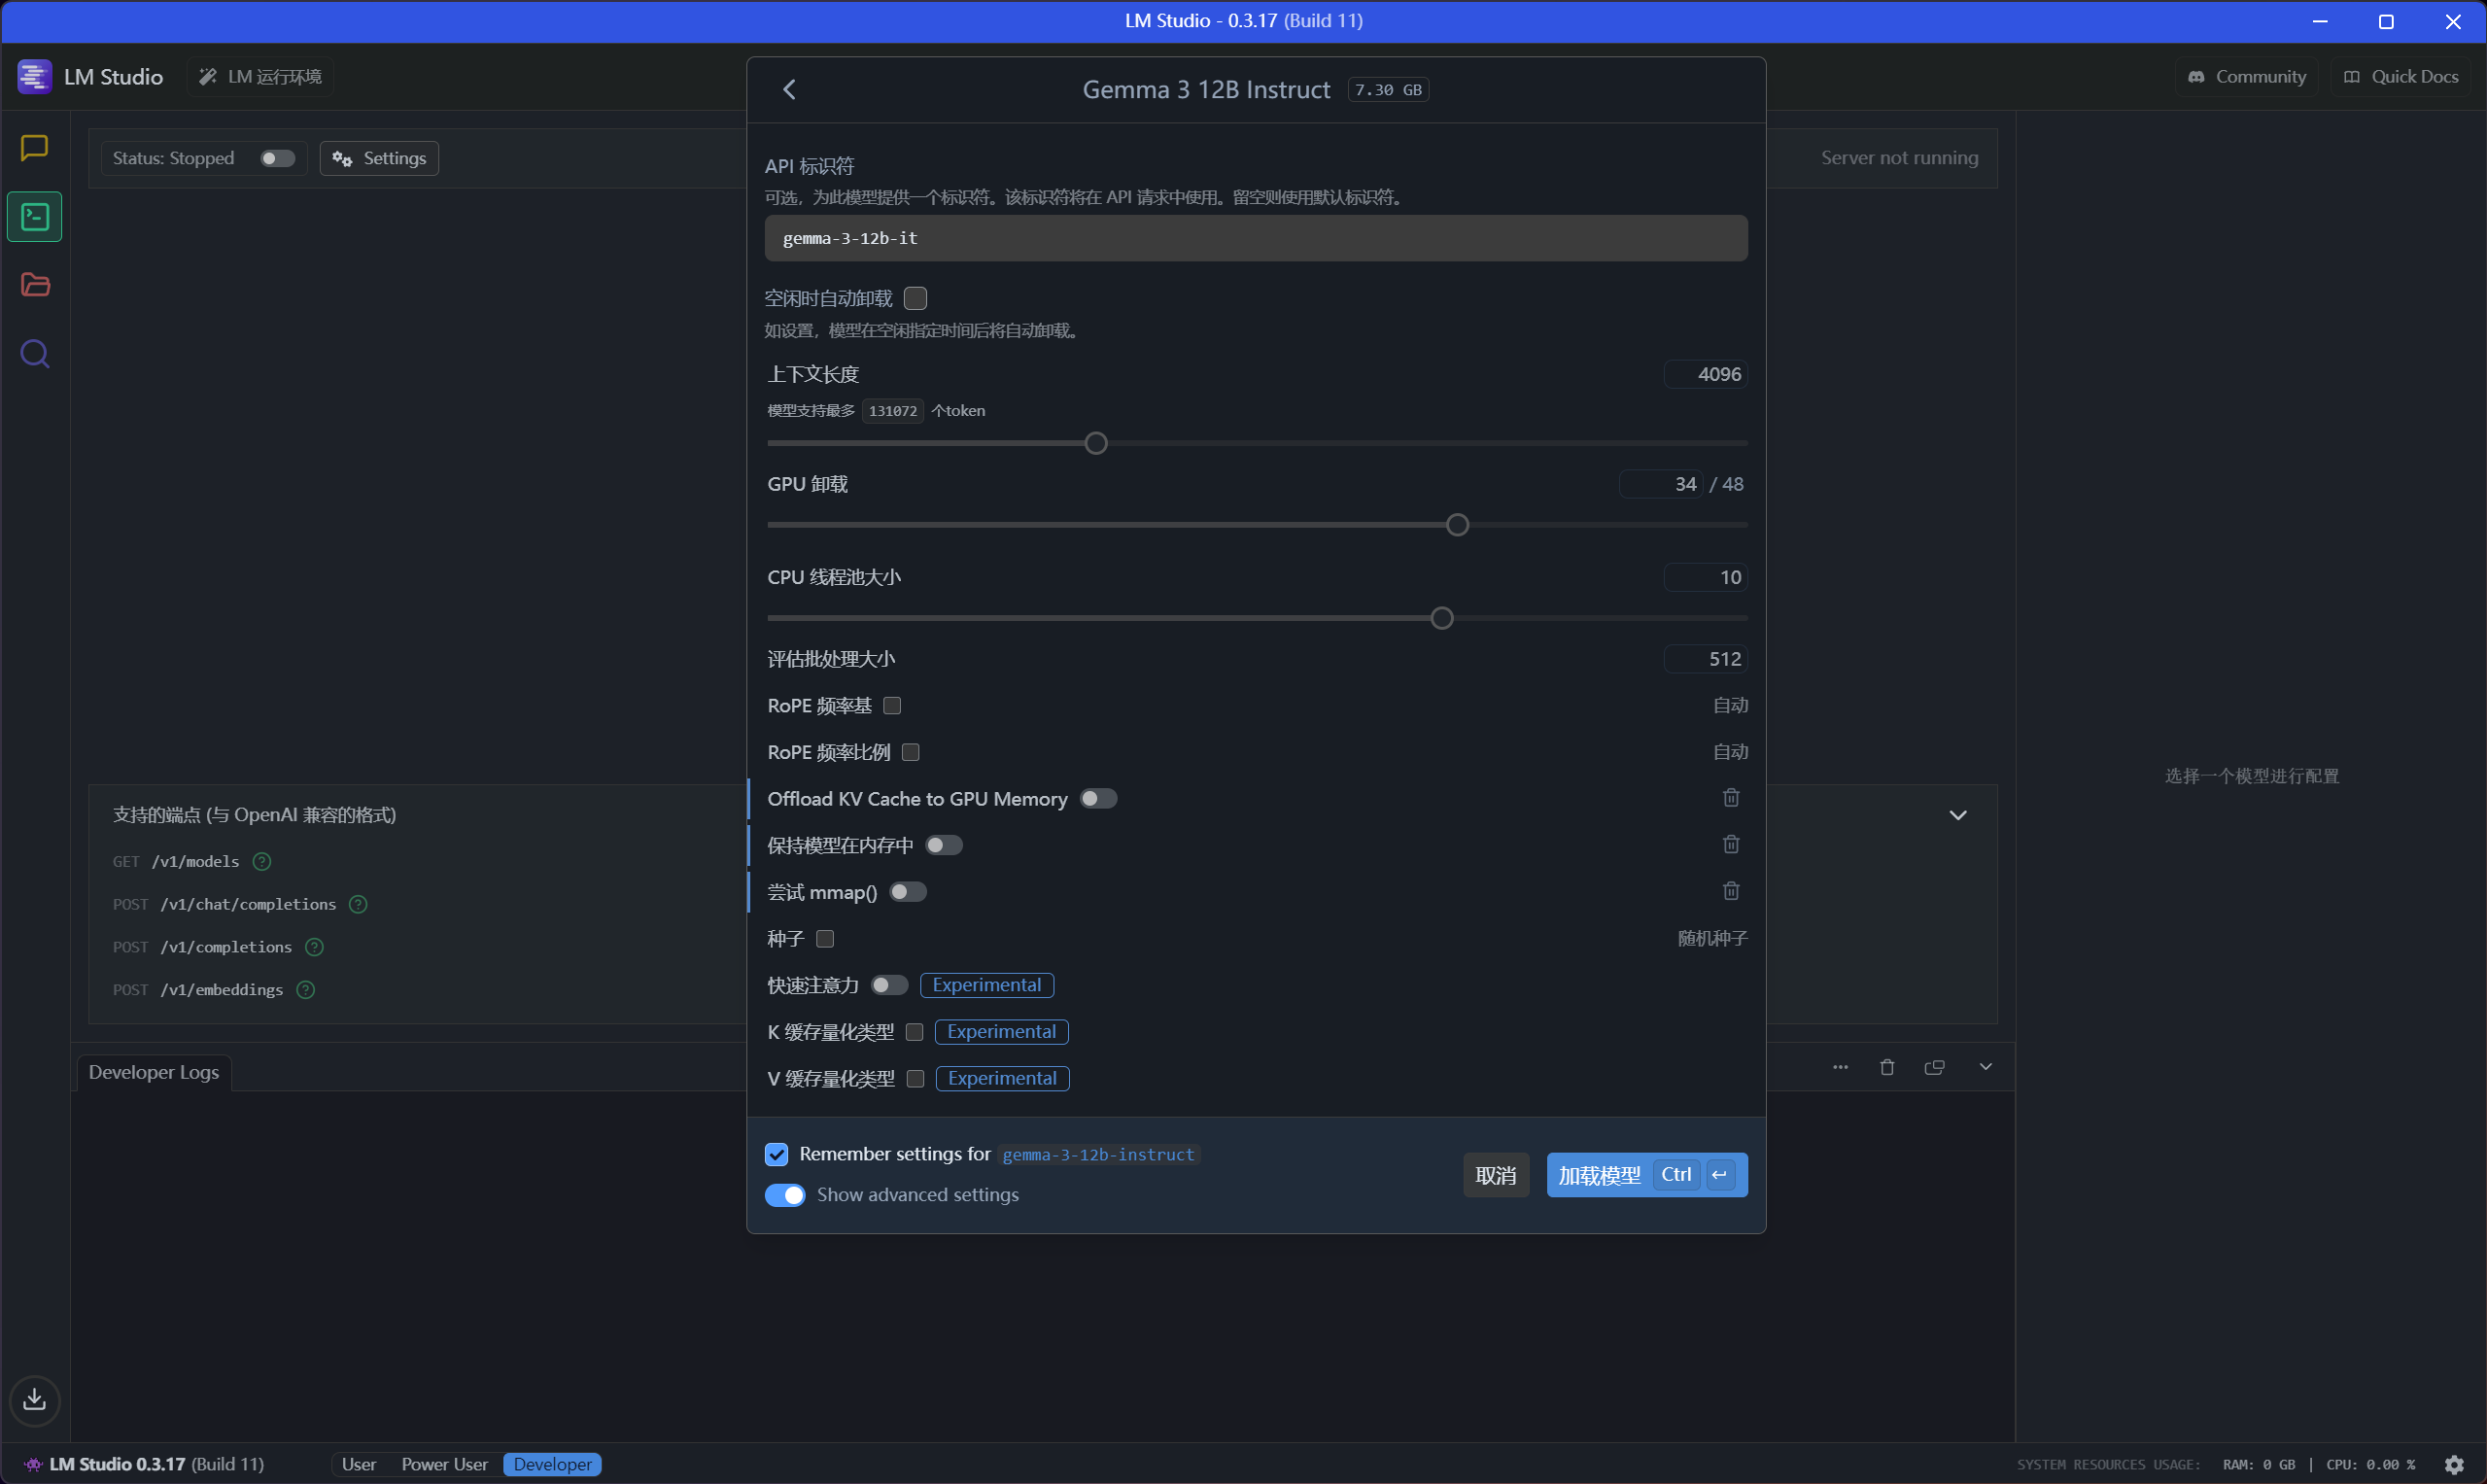Viewport: 2487px width, 1484px height.
Task: Adjust the GPU 卸载 slider handle
Action: pos(1457,525)
